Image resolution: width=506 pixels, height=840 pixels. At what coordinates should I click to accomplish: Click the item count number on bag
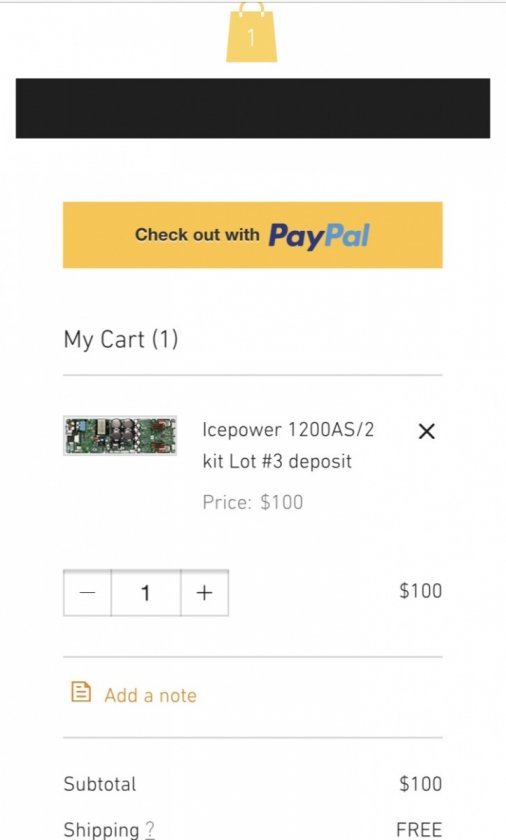pos(252,38)
